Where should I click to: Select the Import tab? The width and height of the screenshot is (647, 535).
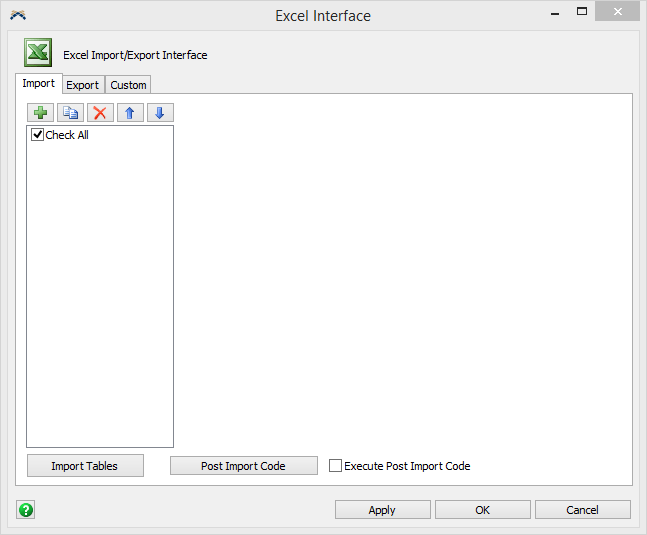(x=39, y=84)
